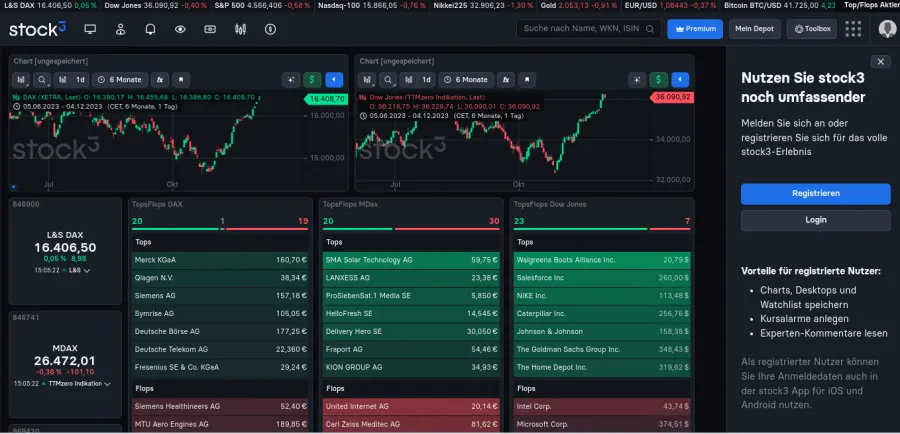900x434 pixels.
Task: Open the watchlist eye icon in header
Action: tap(180, 29)
